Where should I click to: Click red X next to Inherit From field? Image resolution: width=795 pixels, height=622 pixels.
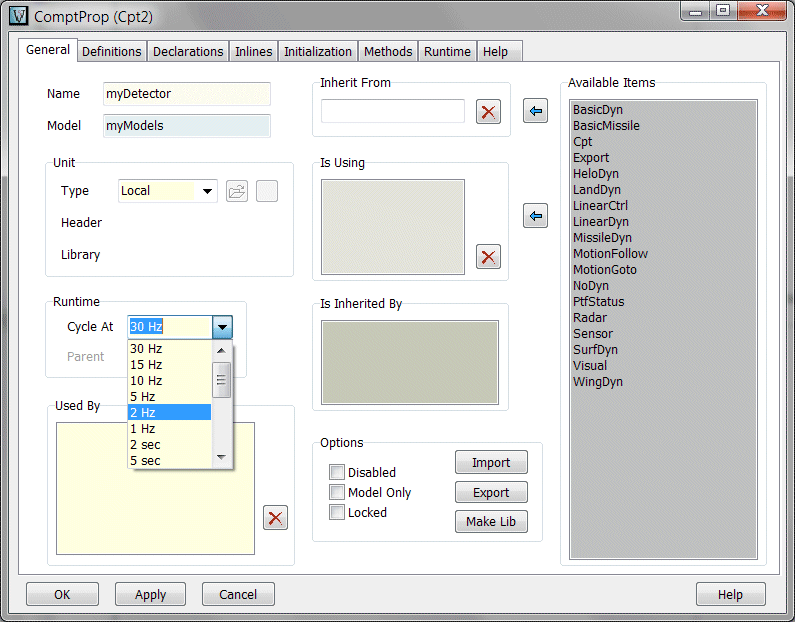[x=488, y=112]
